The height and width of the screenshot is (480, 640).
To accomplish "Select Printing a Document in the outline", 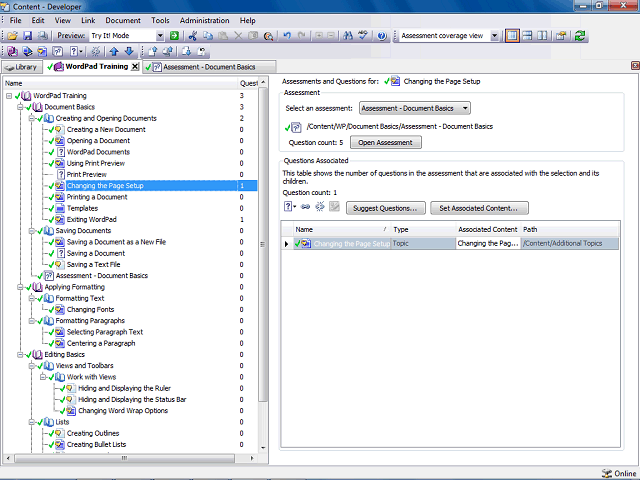I will [x=97, y=197].
